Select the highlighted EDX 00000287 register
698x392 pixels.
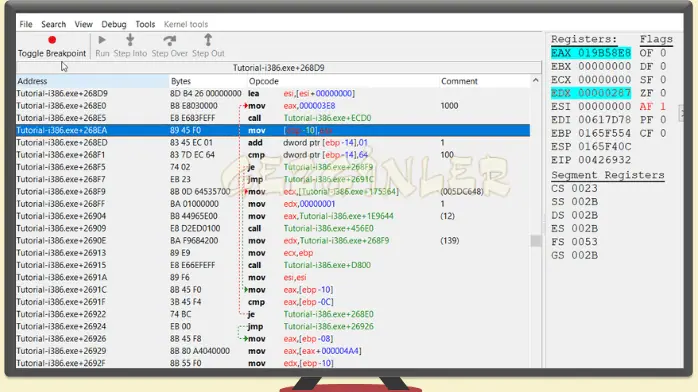591,93
